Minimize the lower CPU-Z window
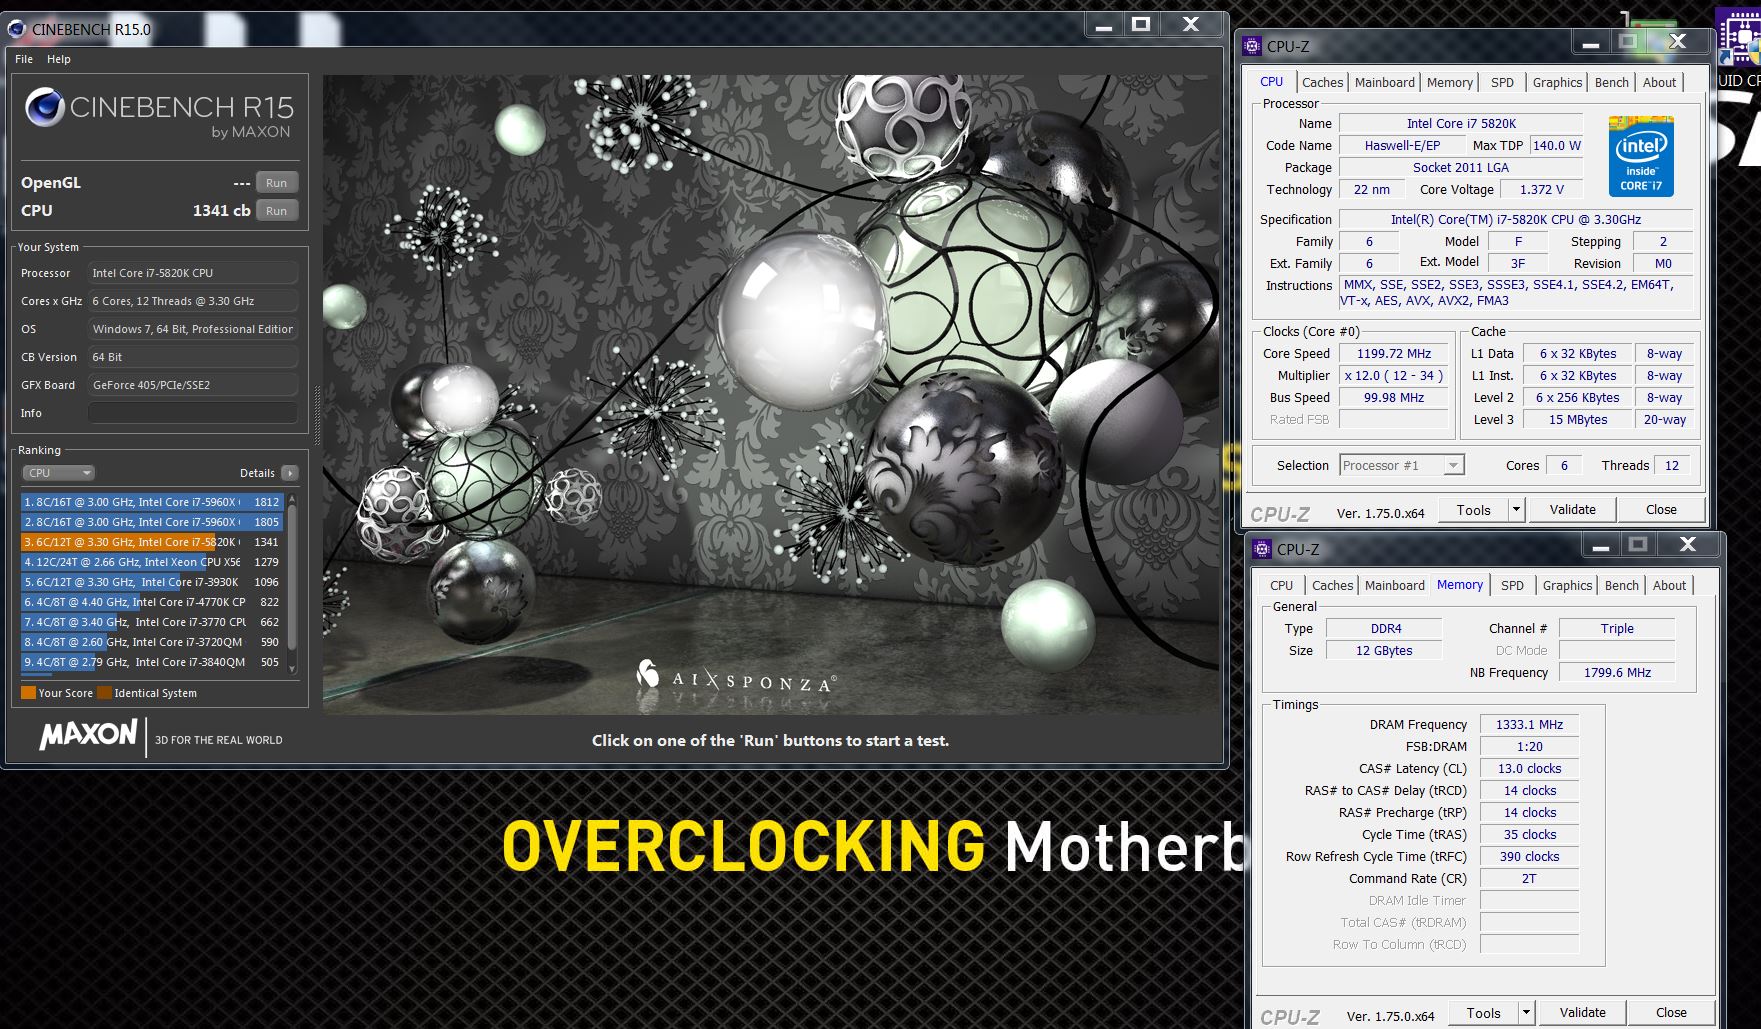Viewport: 1761px width, 1029px height. [x=1601, y=545]
